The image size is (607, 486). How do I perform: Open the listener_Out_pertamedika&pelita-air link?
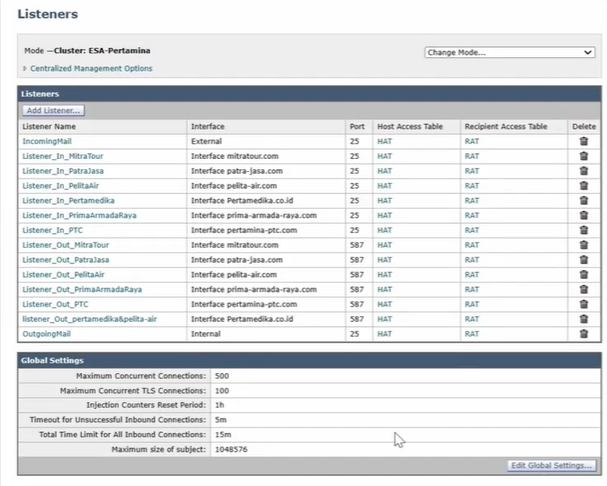[x=89, y=318]
